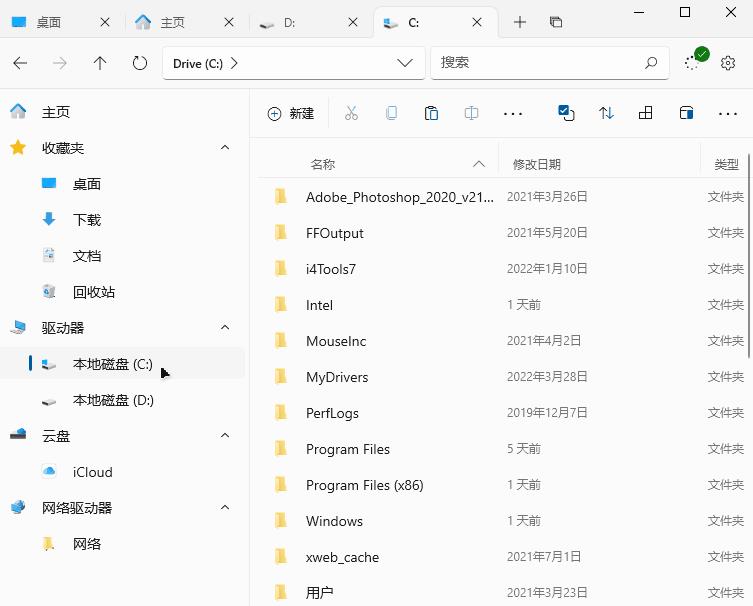Toggle the preview pane icon
Viewport: 753px width, 606px height.
[x=686, y=114]
